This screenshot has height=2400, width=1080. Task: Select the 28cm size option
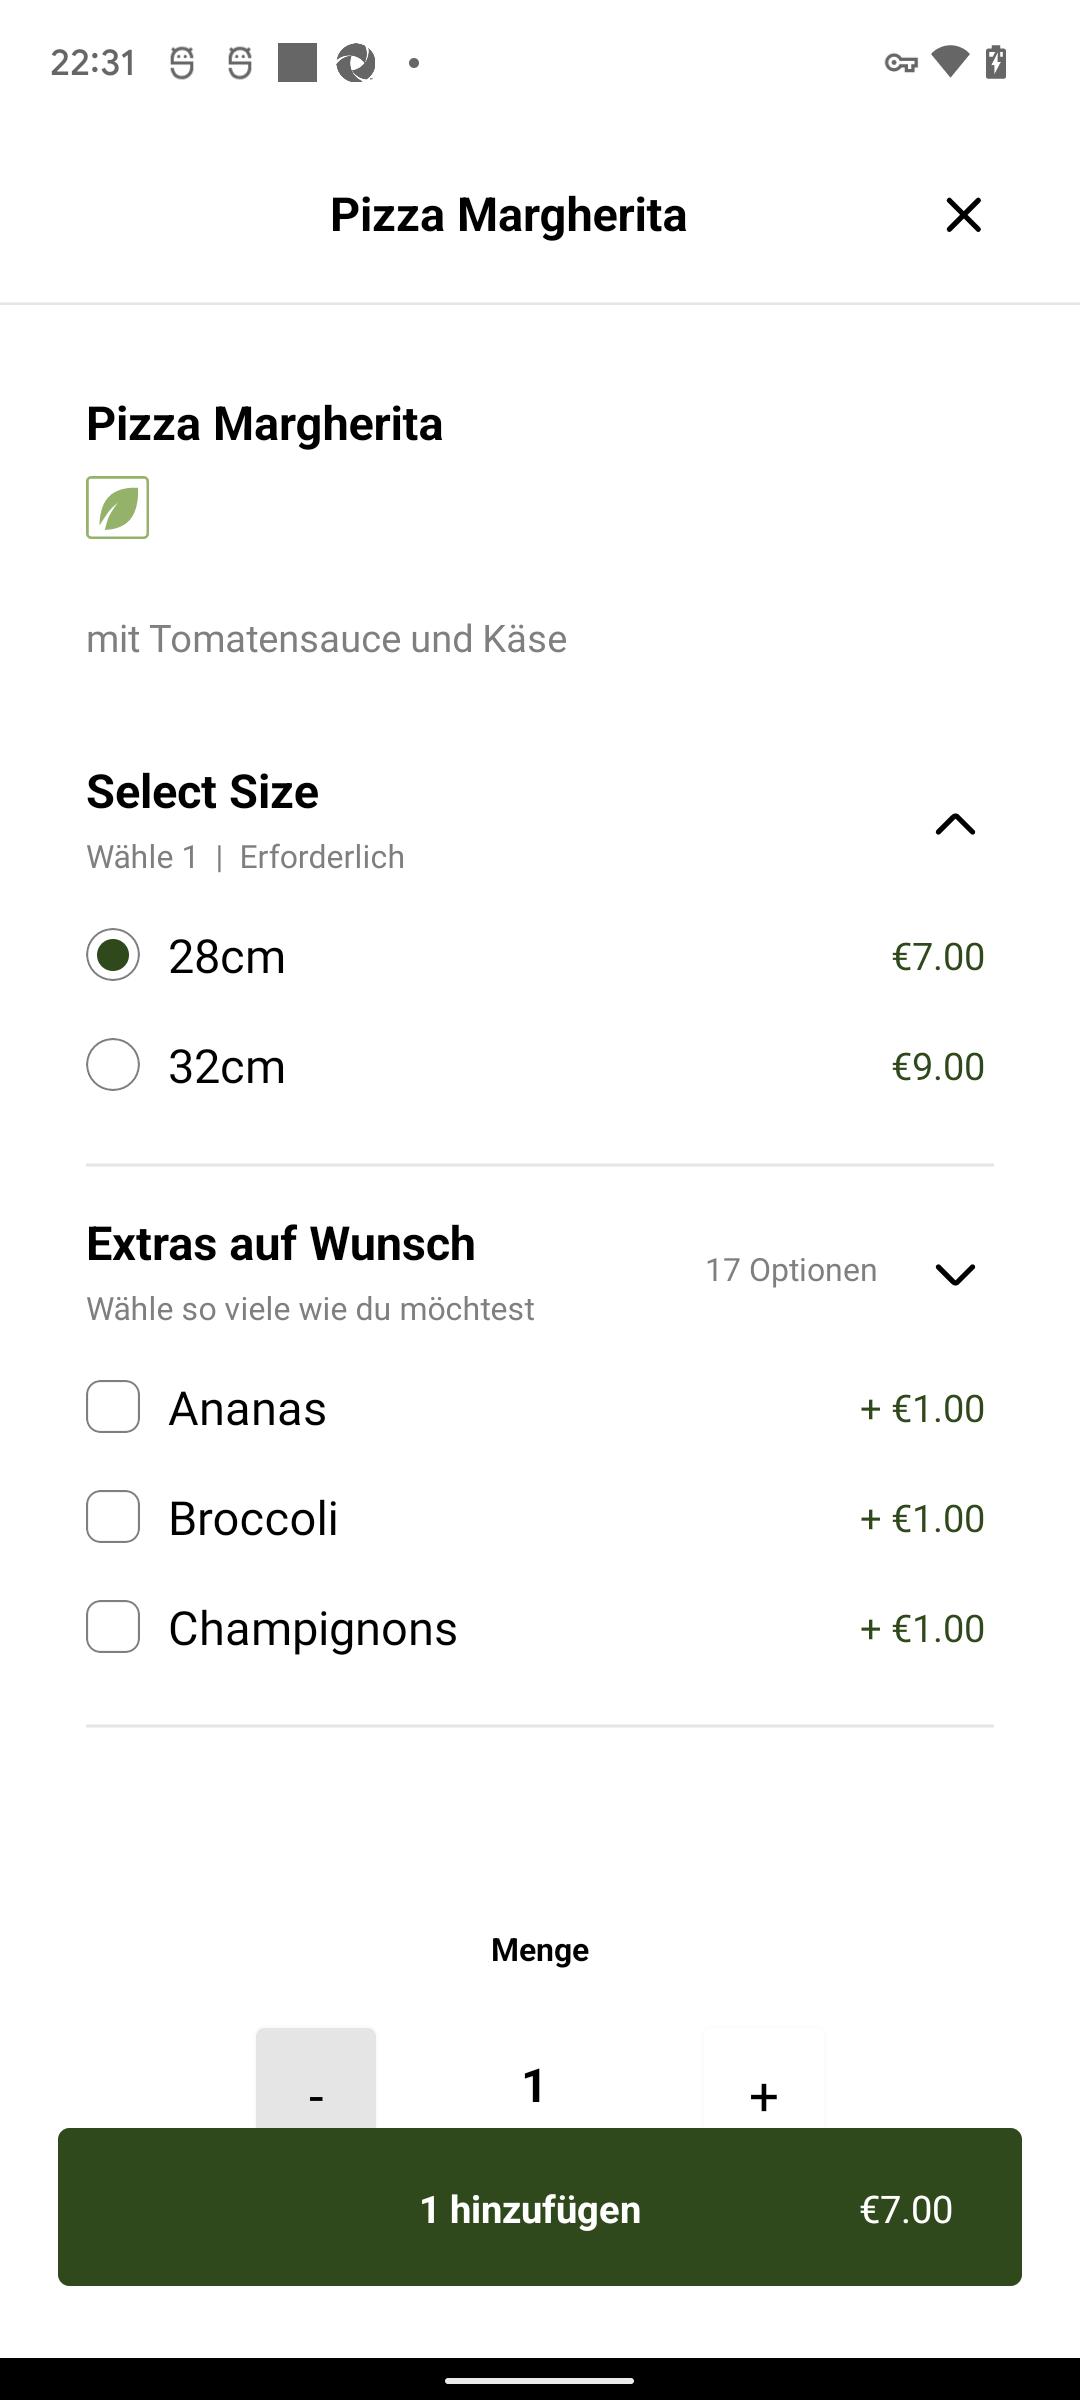pyautogui.click(x=113, y=955)
